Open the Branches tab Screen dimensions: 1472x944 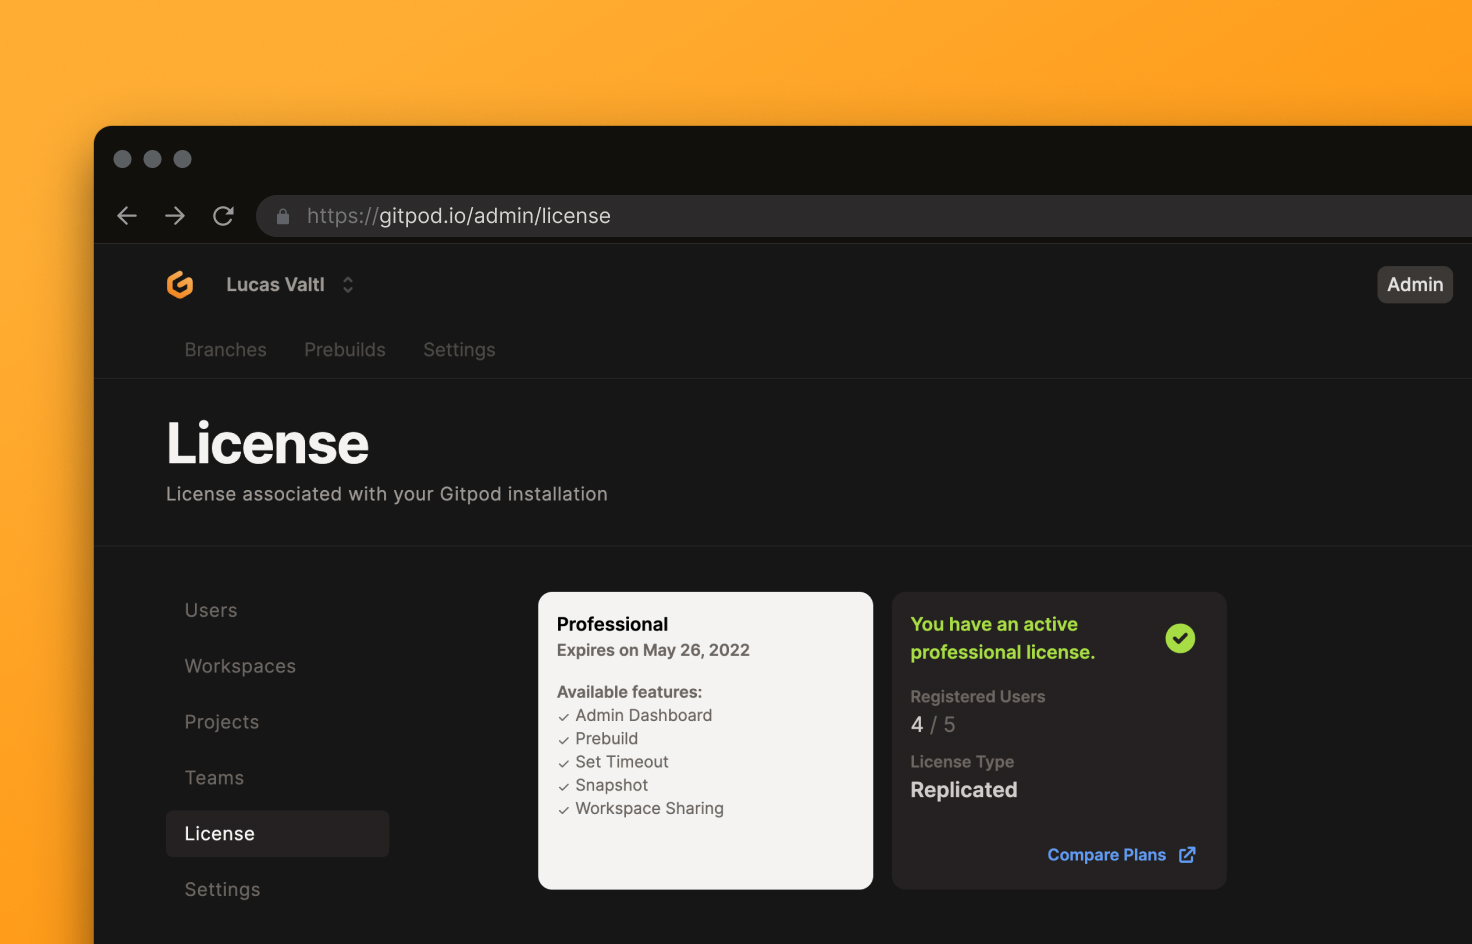(226, 350)
